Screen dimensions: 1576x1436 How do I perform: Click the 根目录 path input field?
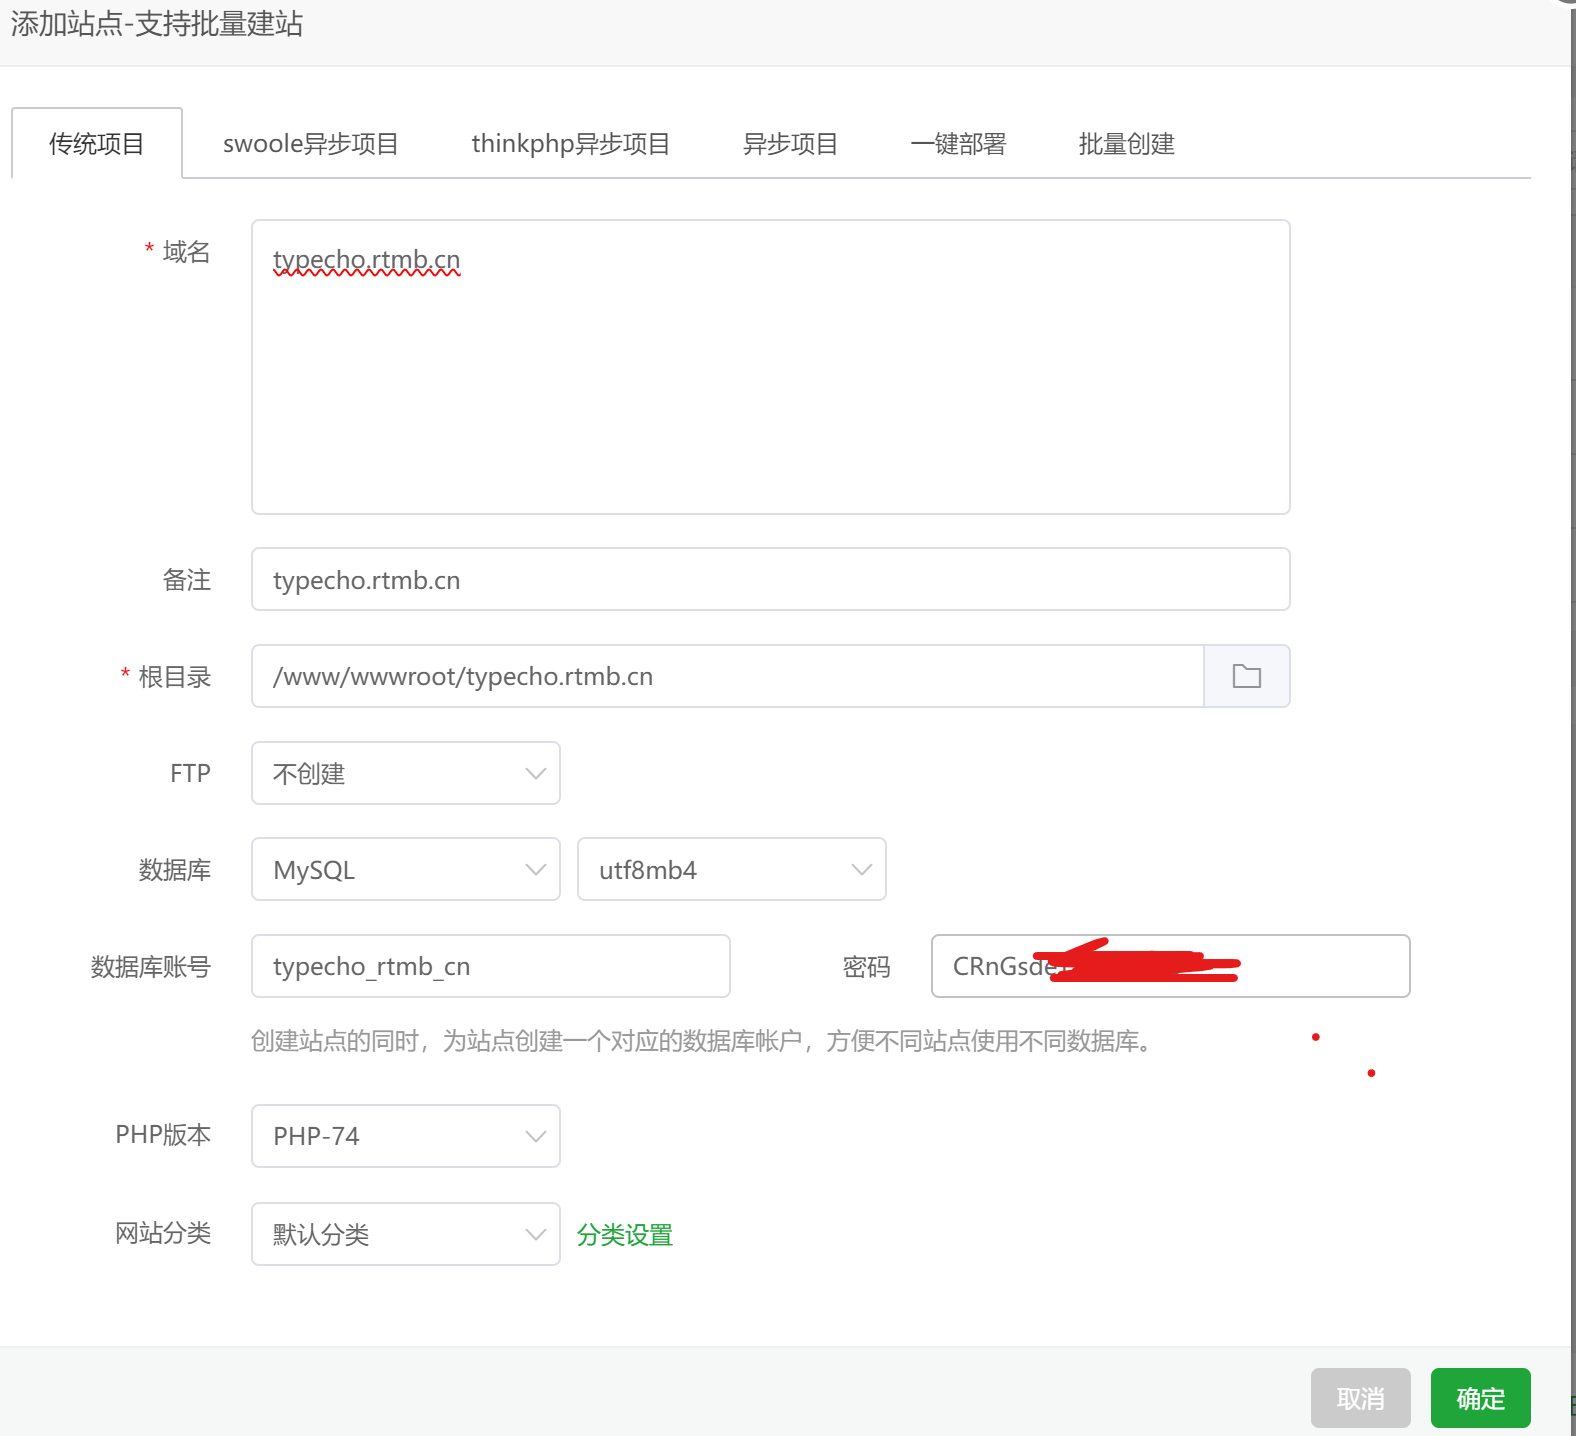click(727, 677)
